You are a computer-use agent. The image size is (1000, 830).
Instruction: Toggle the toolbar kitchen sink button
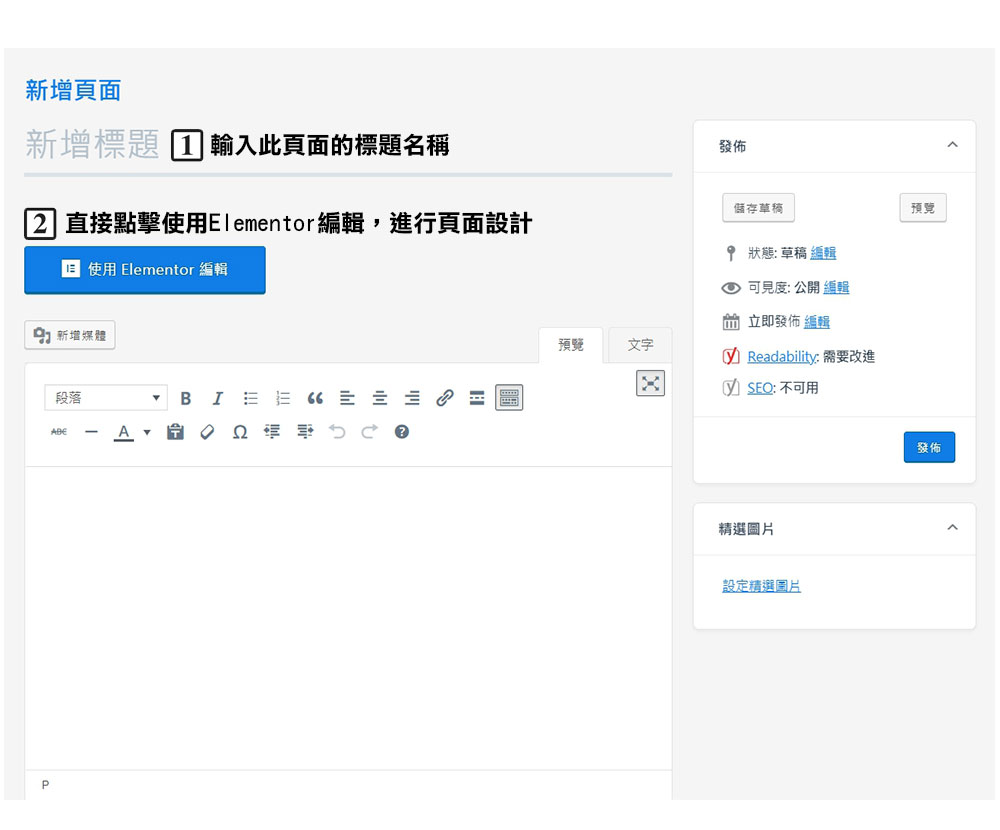(509, 398)
